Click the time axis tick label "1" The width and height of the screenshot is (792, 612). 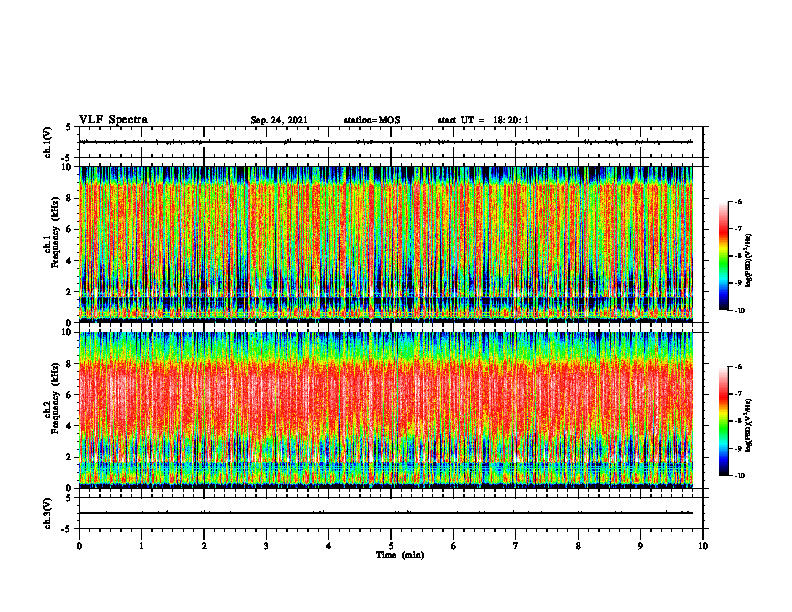(x=141, y=546)
